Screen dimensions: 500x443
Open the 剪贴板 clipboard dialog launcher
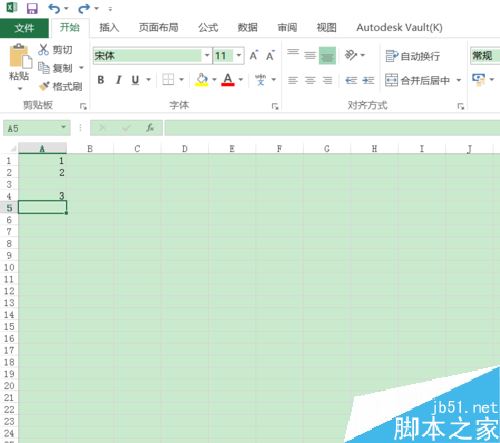tap(83, 106)
